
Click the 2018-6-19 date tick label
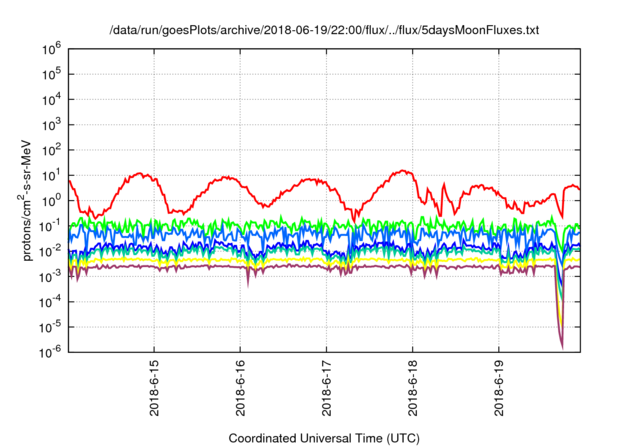pyautogui.click(x=499, y=388)
